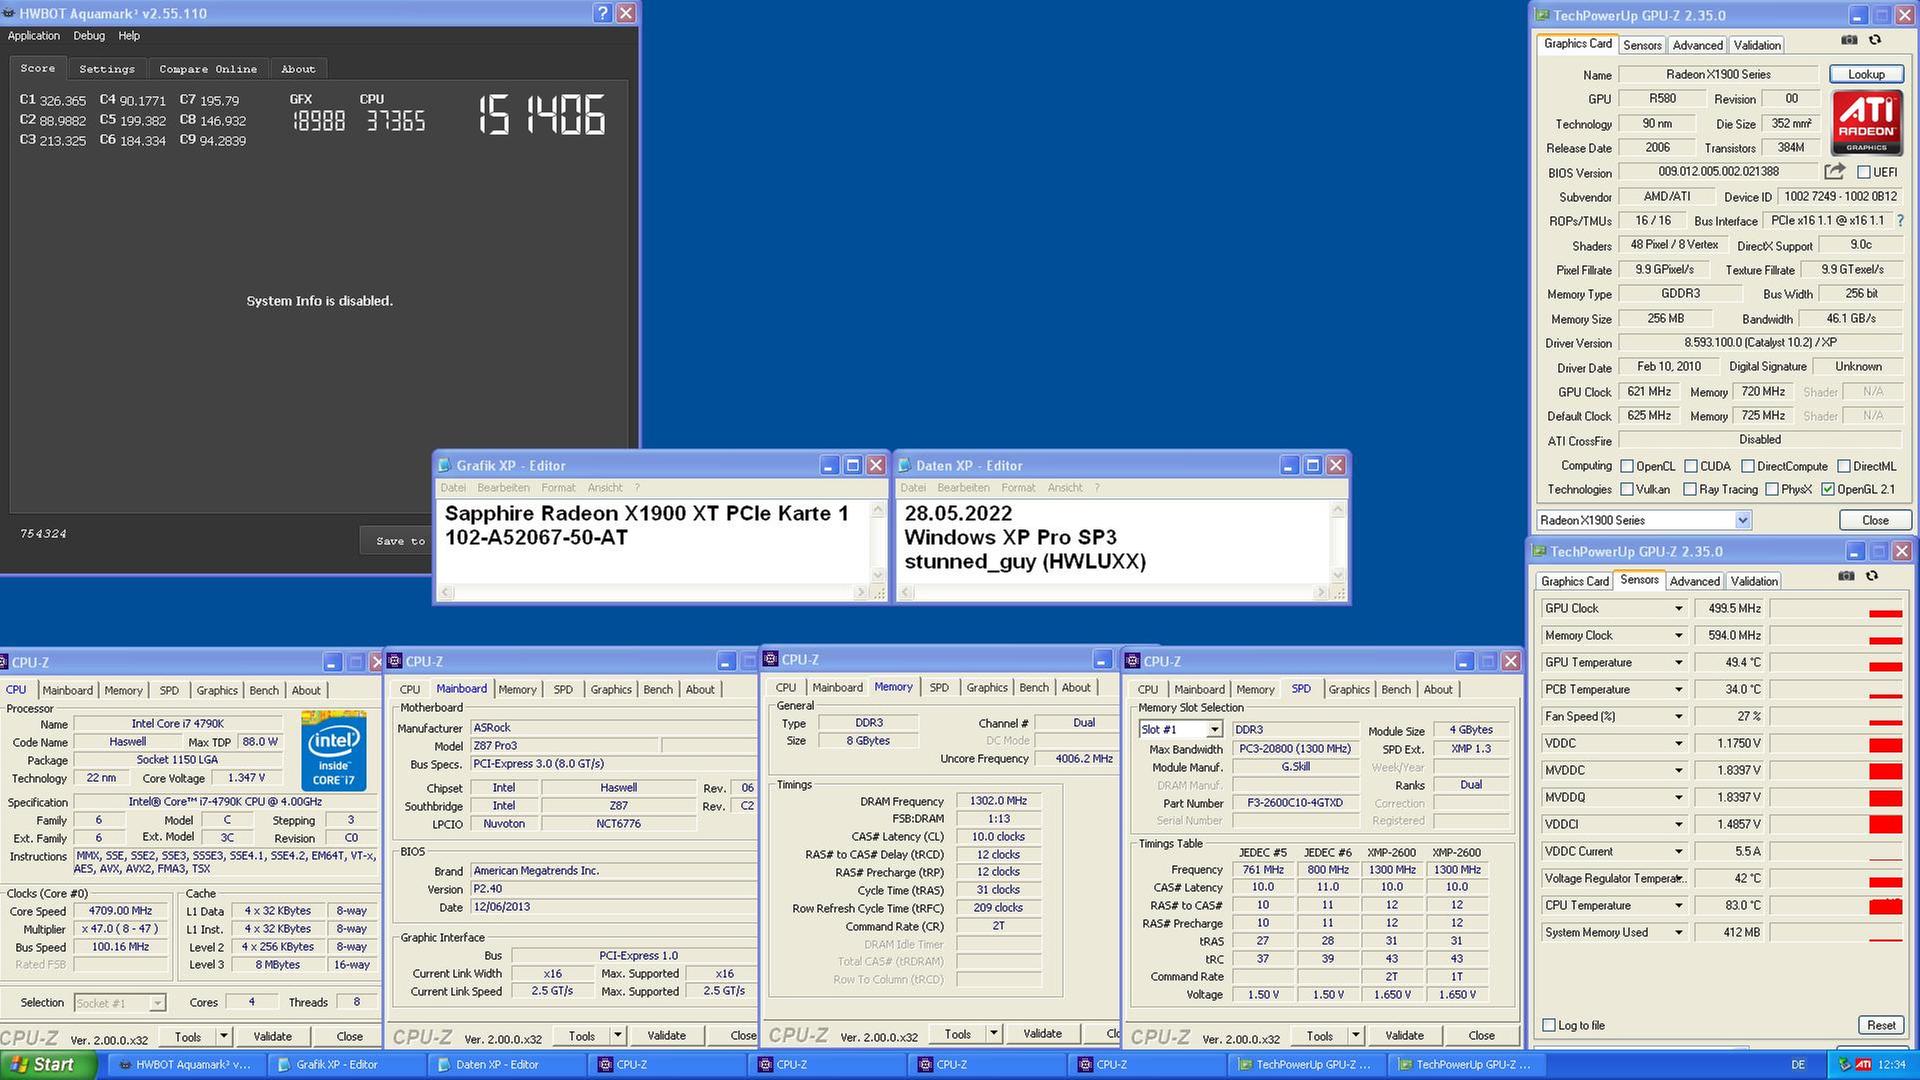Click the refresh icon in GPU-Z Sensors window
1920x1080 pixels.
point(1872,576)
